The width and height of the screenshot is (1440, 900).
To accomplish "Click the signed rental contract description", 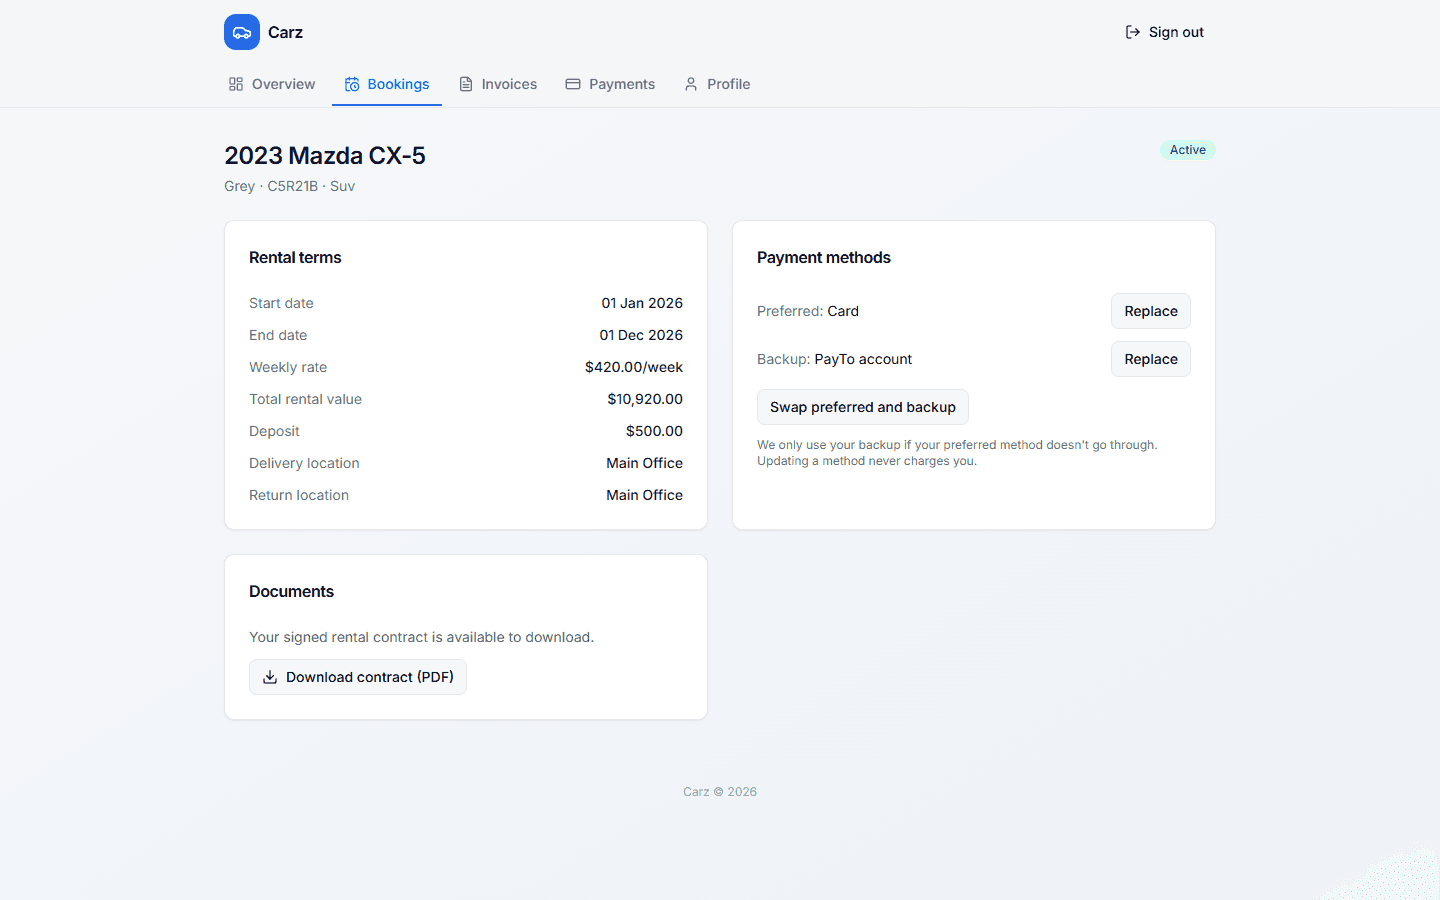I will point(422,637).
